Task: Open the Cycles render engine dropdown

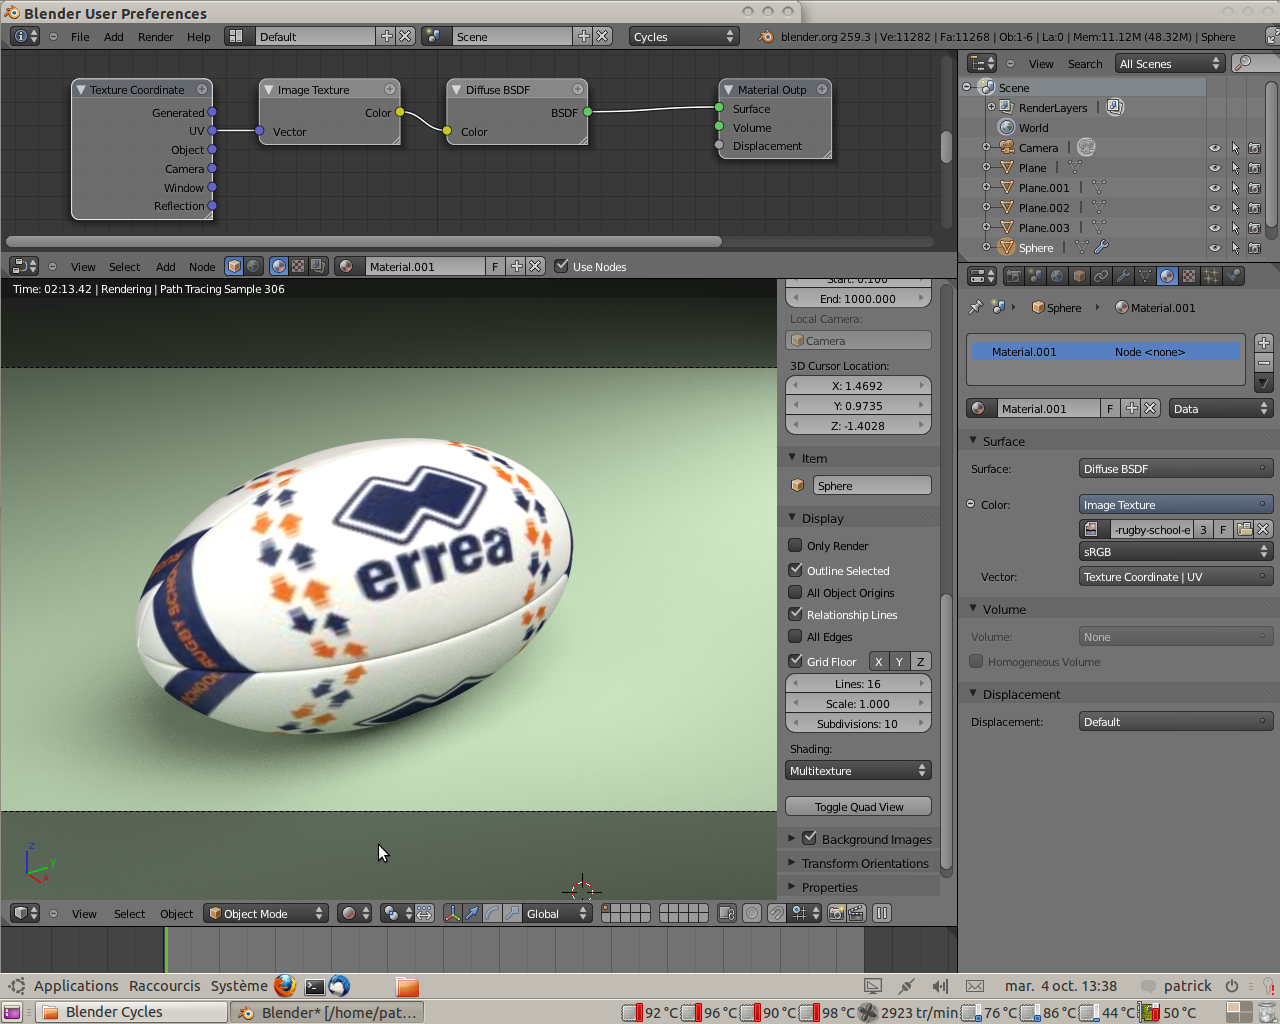Action: (684, 35)
